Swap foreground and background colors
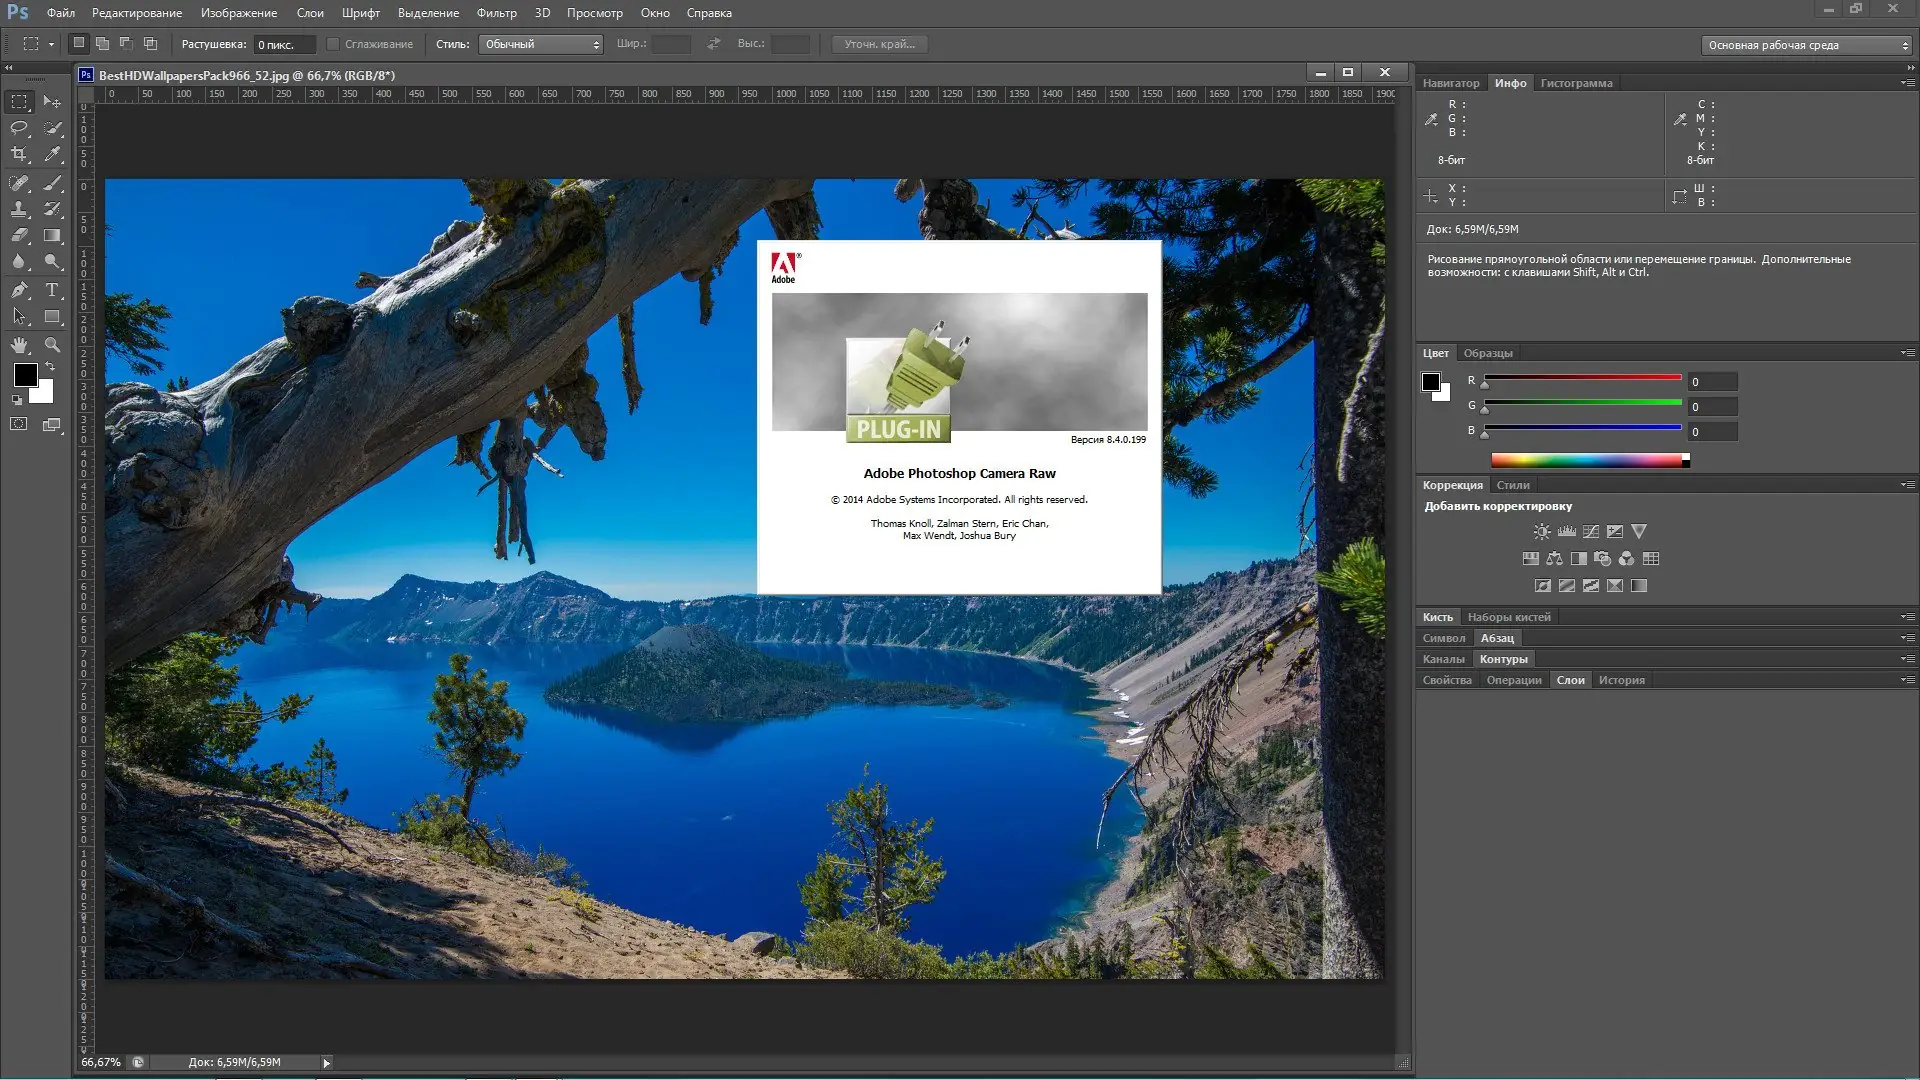The width and height of the screenshot is (1920, 1080). (50, 367)
